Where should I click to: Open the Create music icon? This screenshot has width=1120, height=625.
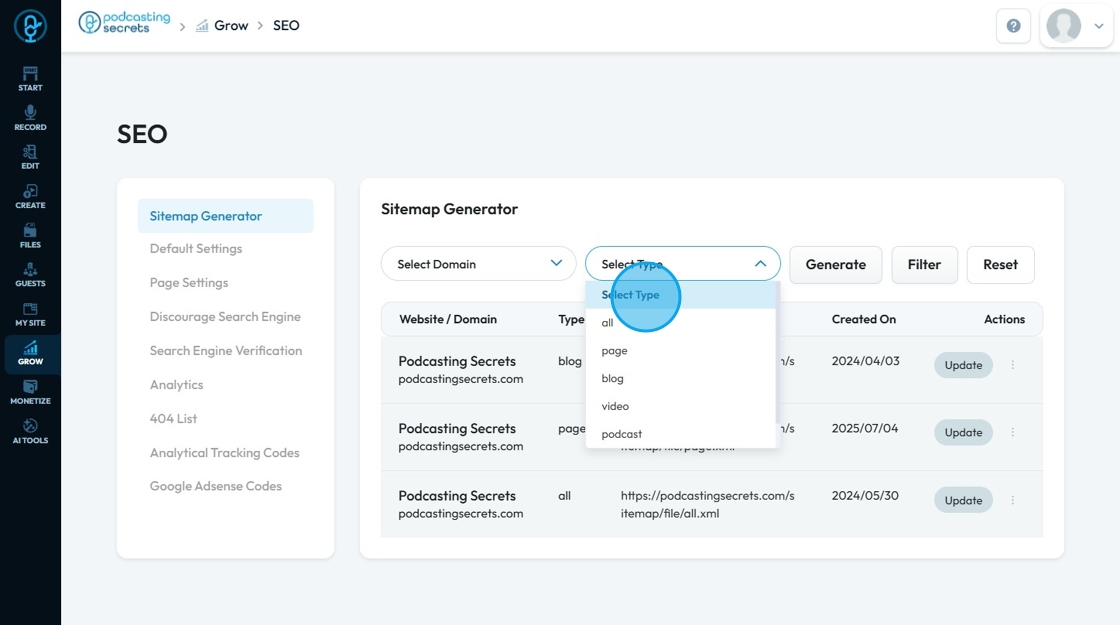(x=30, y=196)
